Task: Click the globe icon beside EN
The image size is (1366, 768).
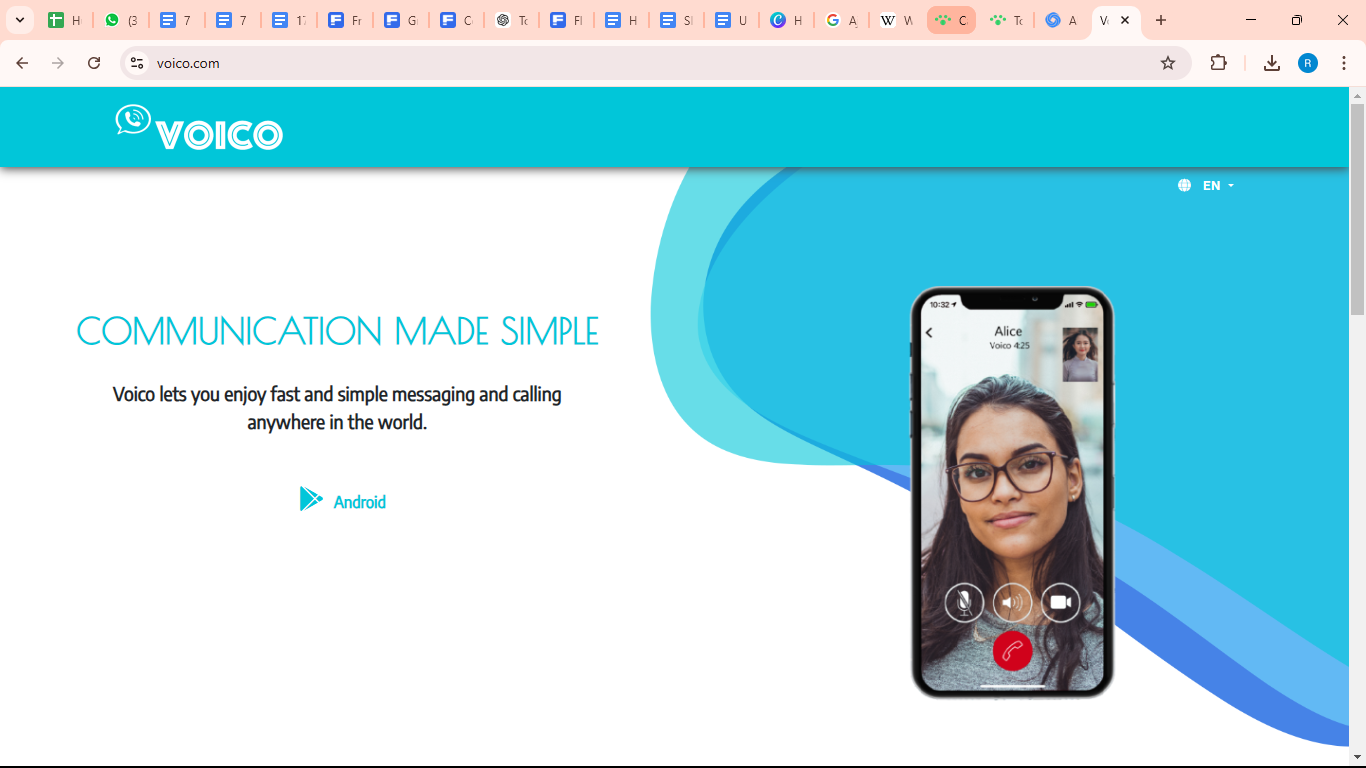Action: point(1184,185)
